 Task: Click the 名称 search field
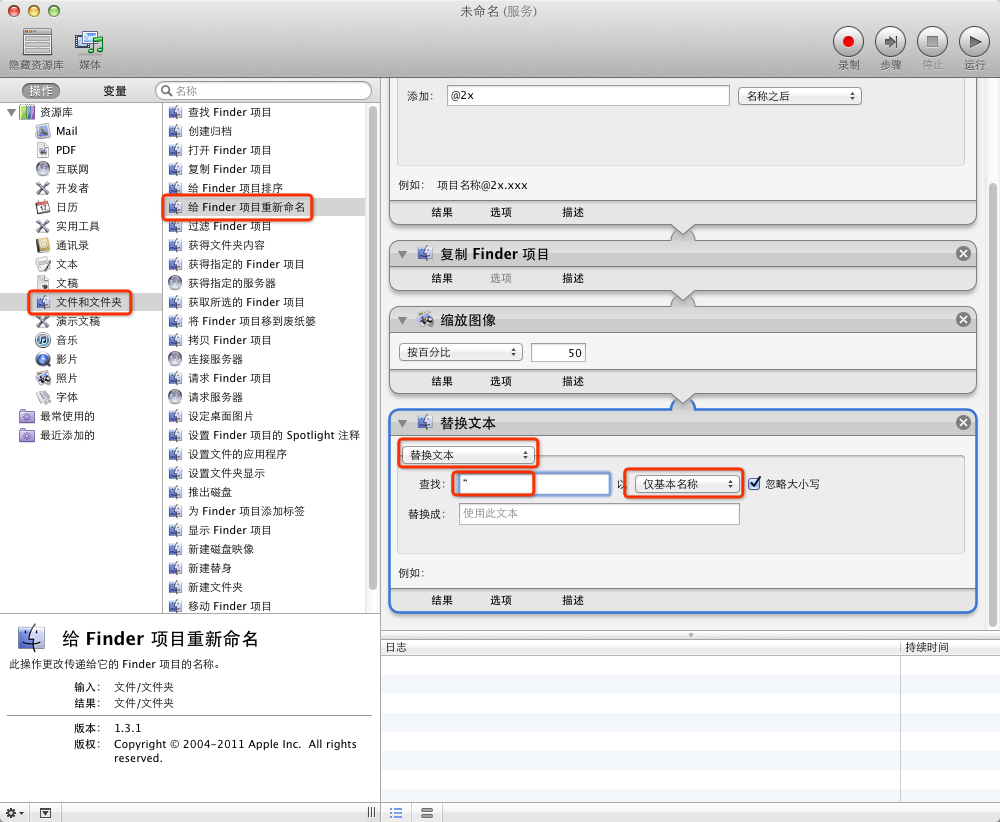pos(263,91)
